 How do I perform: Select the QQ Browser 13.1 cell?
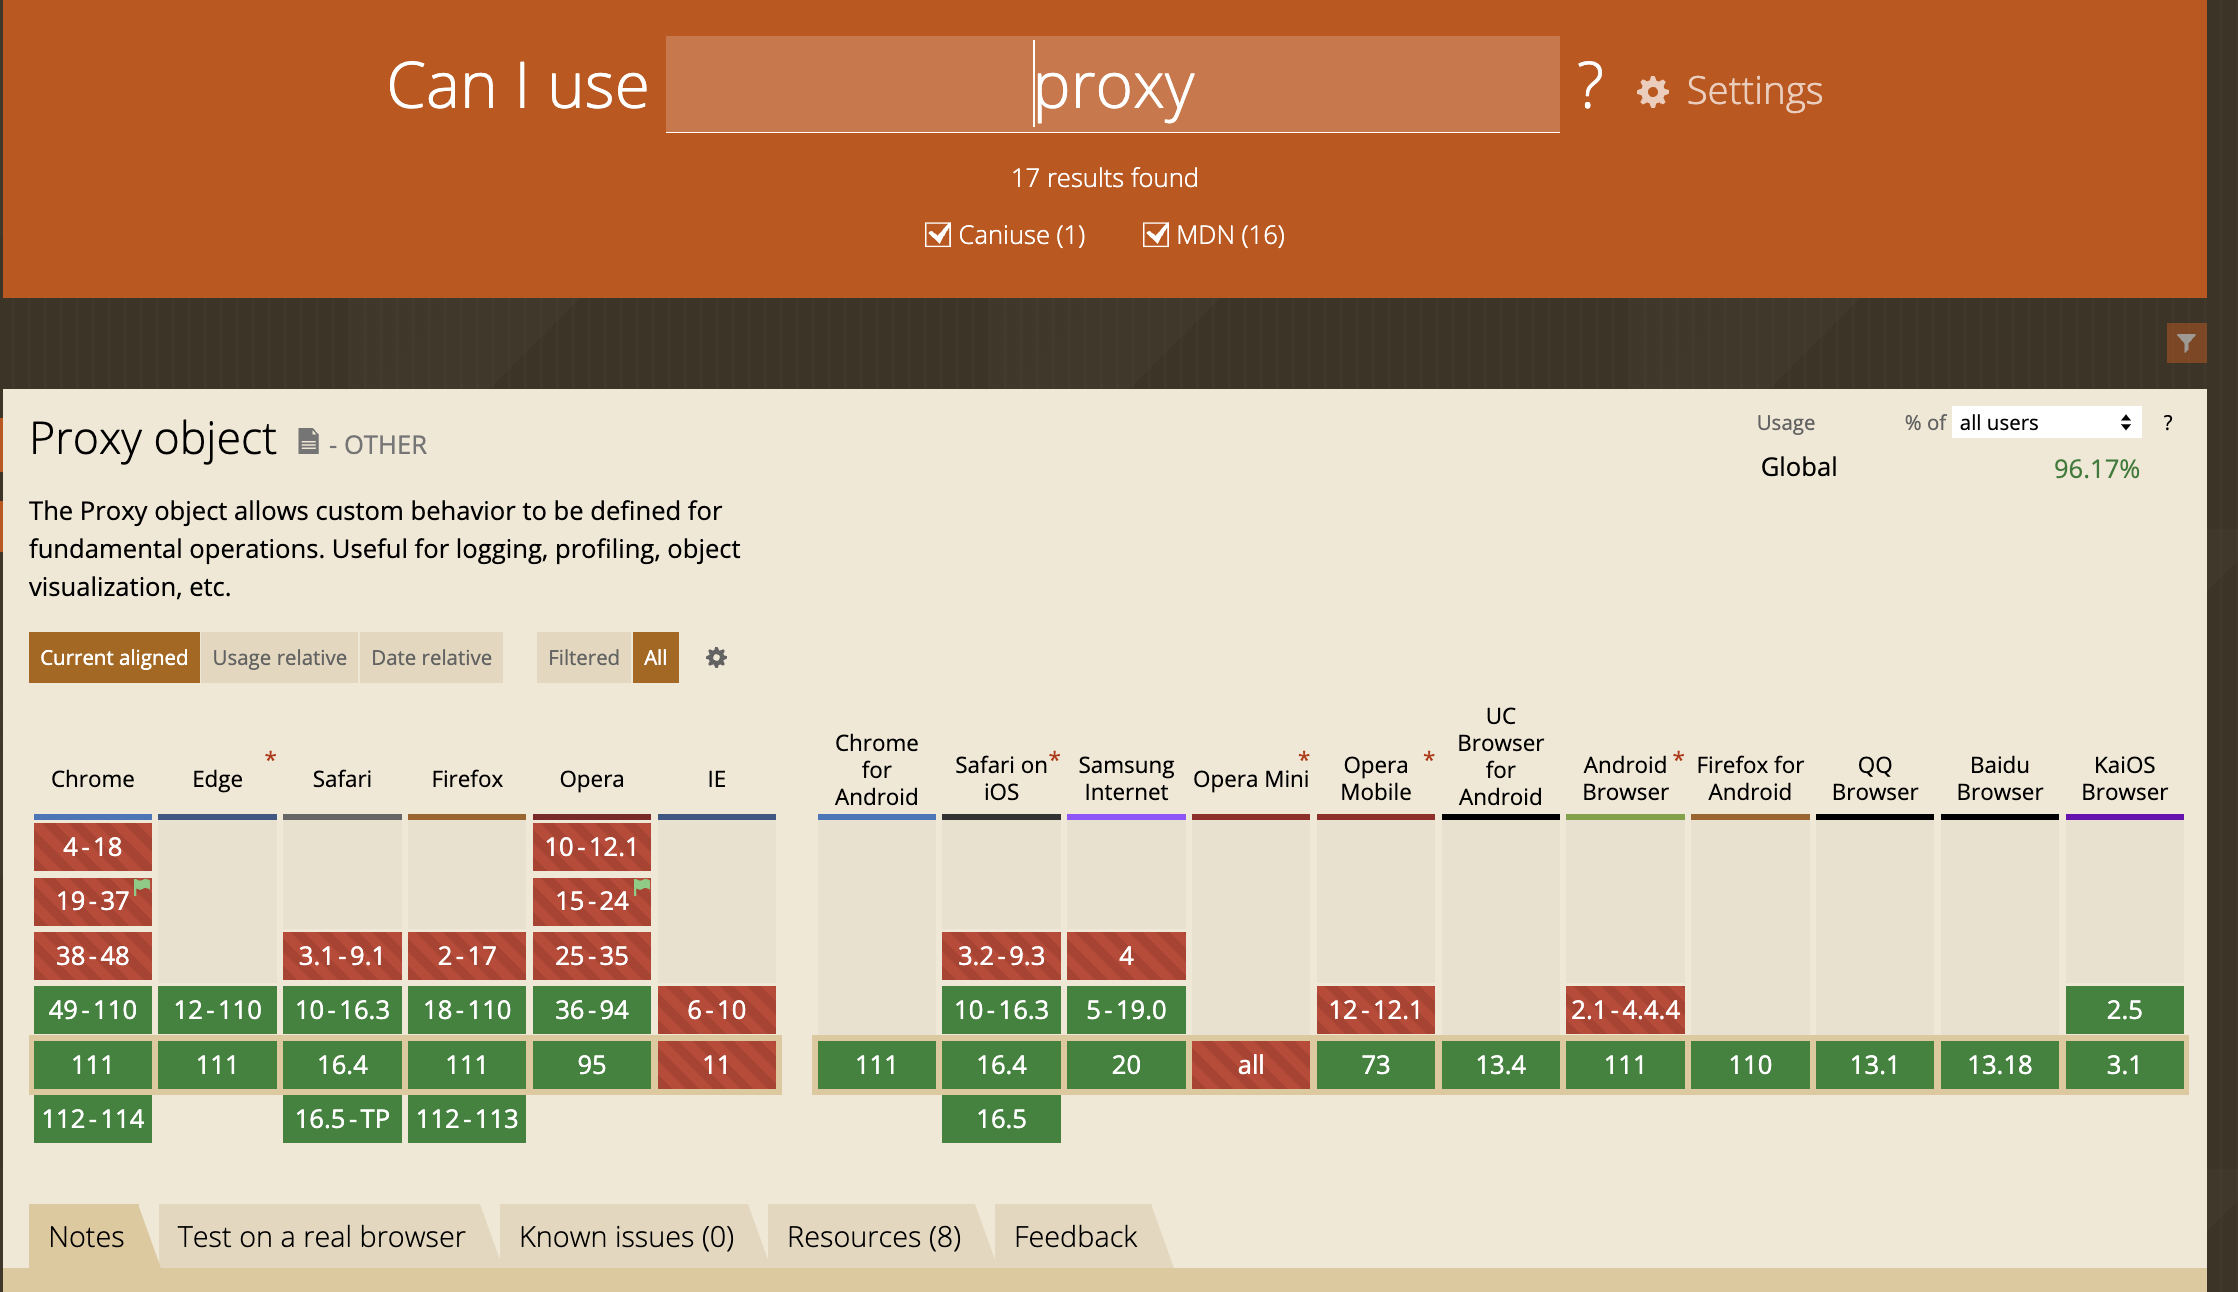[1875, 1065]
